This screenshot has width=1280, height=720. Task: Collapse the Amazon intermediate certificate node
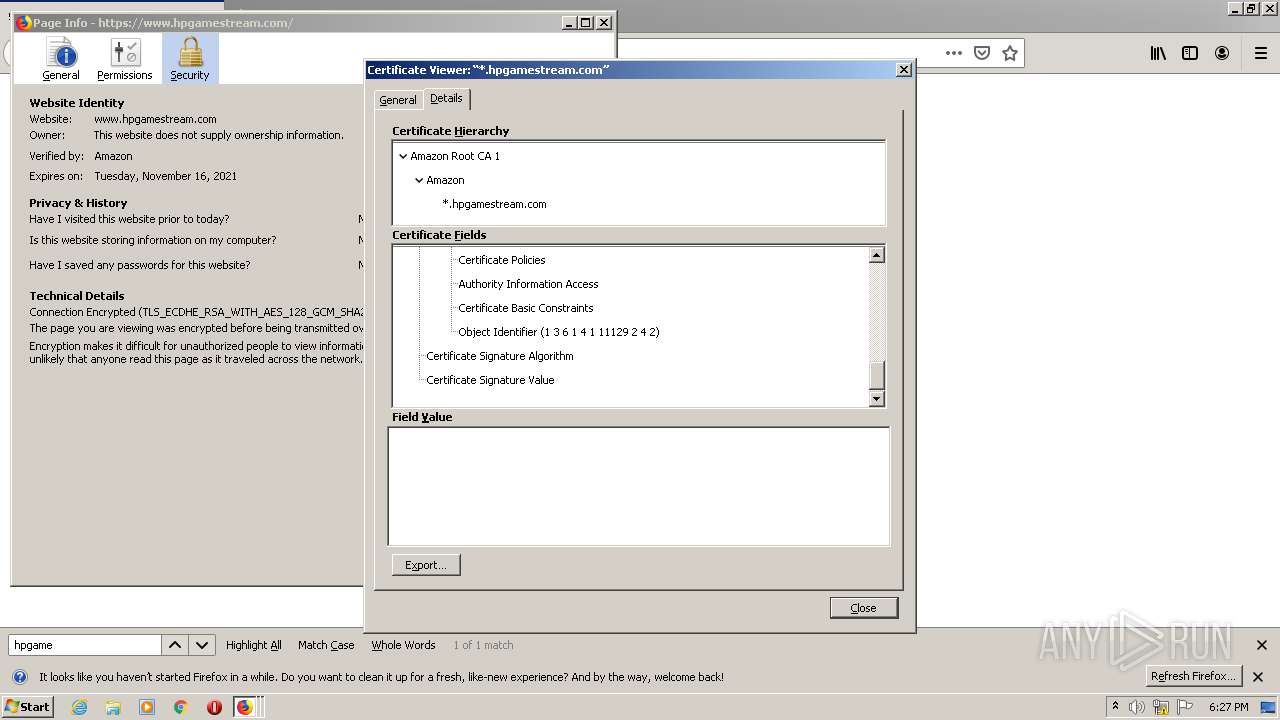(419, 180)
